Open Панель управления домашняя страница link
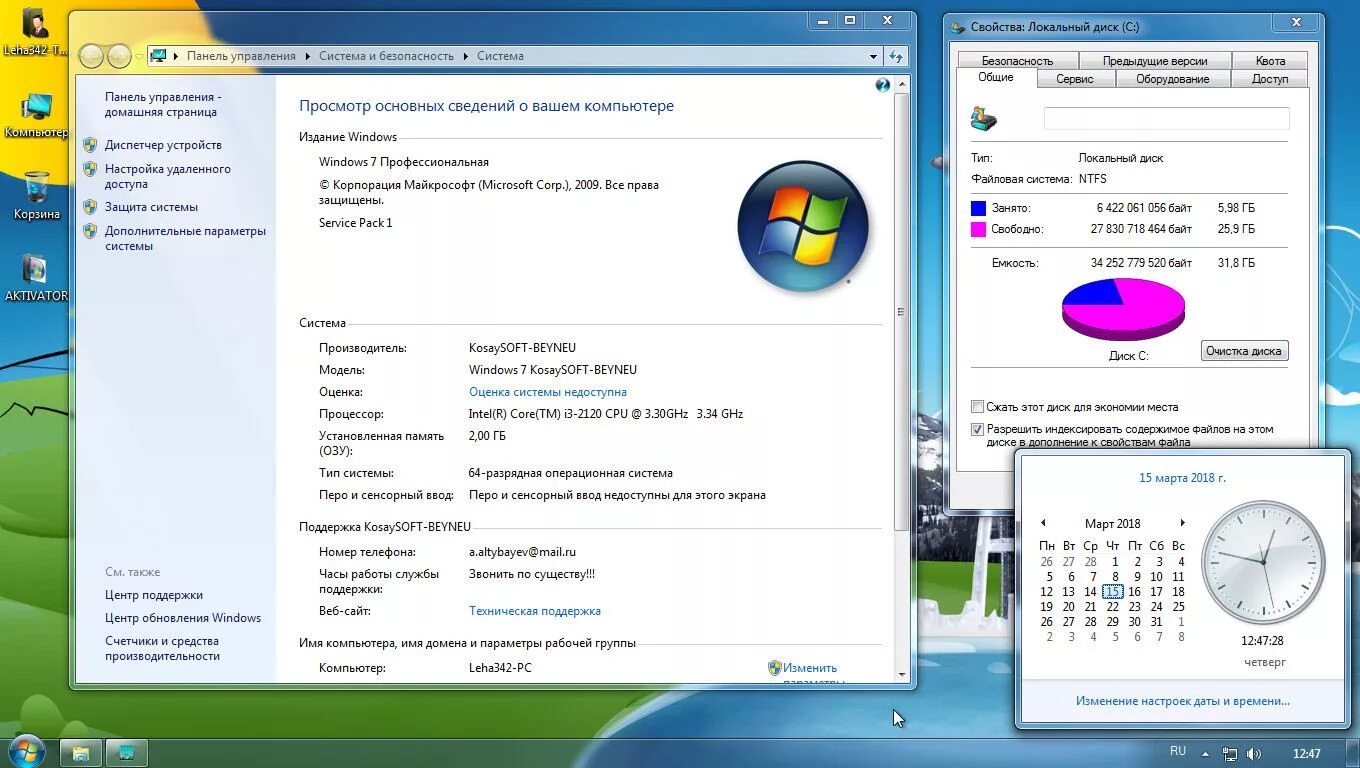 [163, 104]
